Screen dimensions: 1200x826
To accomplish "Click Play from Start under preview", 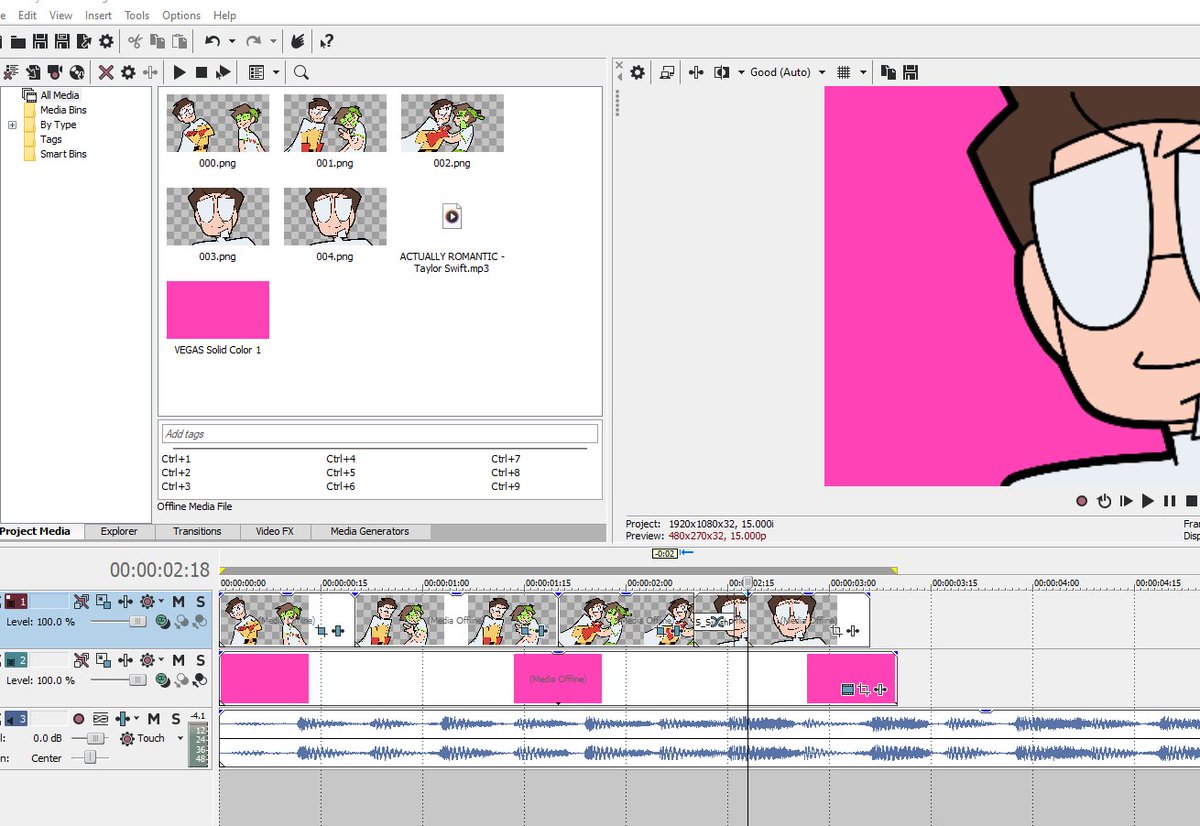I will point(1126,501).
